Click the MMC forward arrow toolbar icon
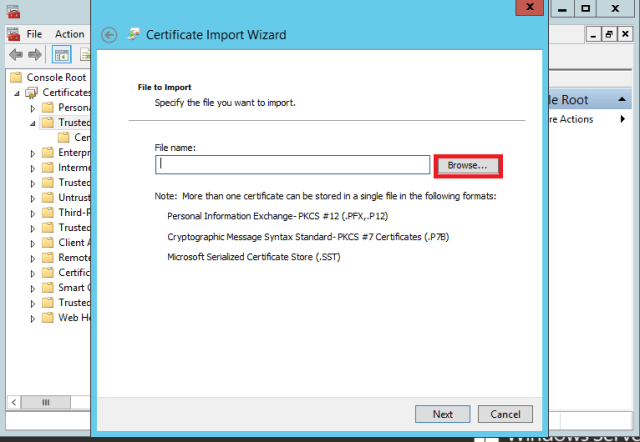The width and height of the screenshot is (640, 442). pos(35,54)
